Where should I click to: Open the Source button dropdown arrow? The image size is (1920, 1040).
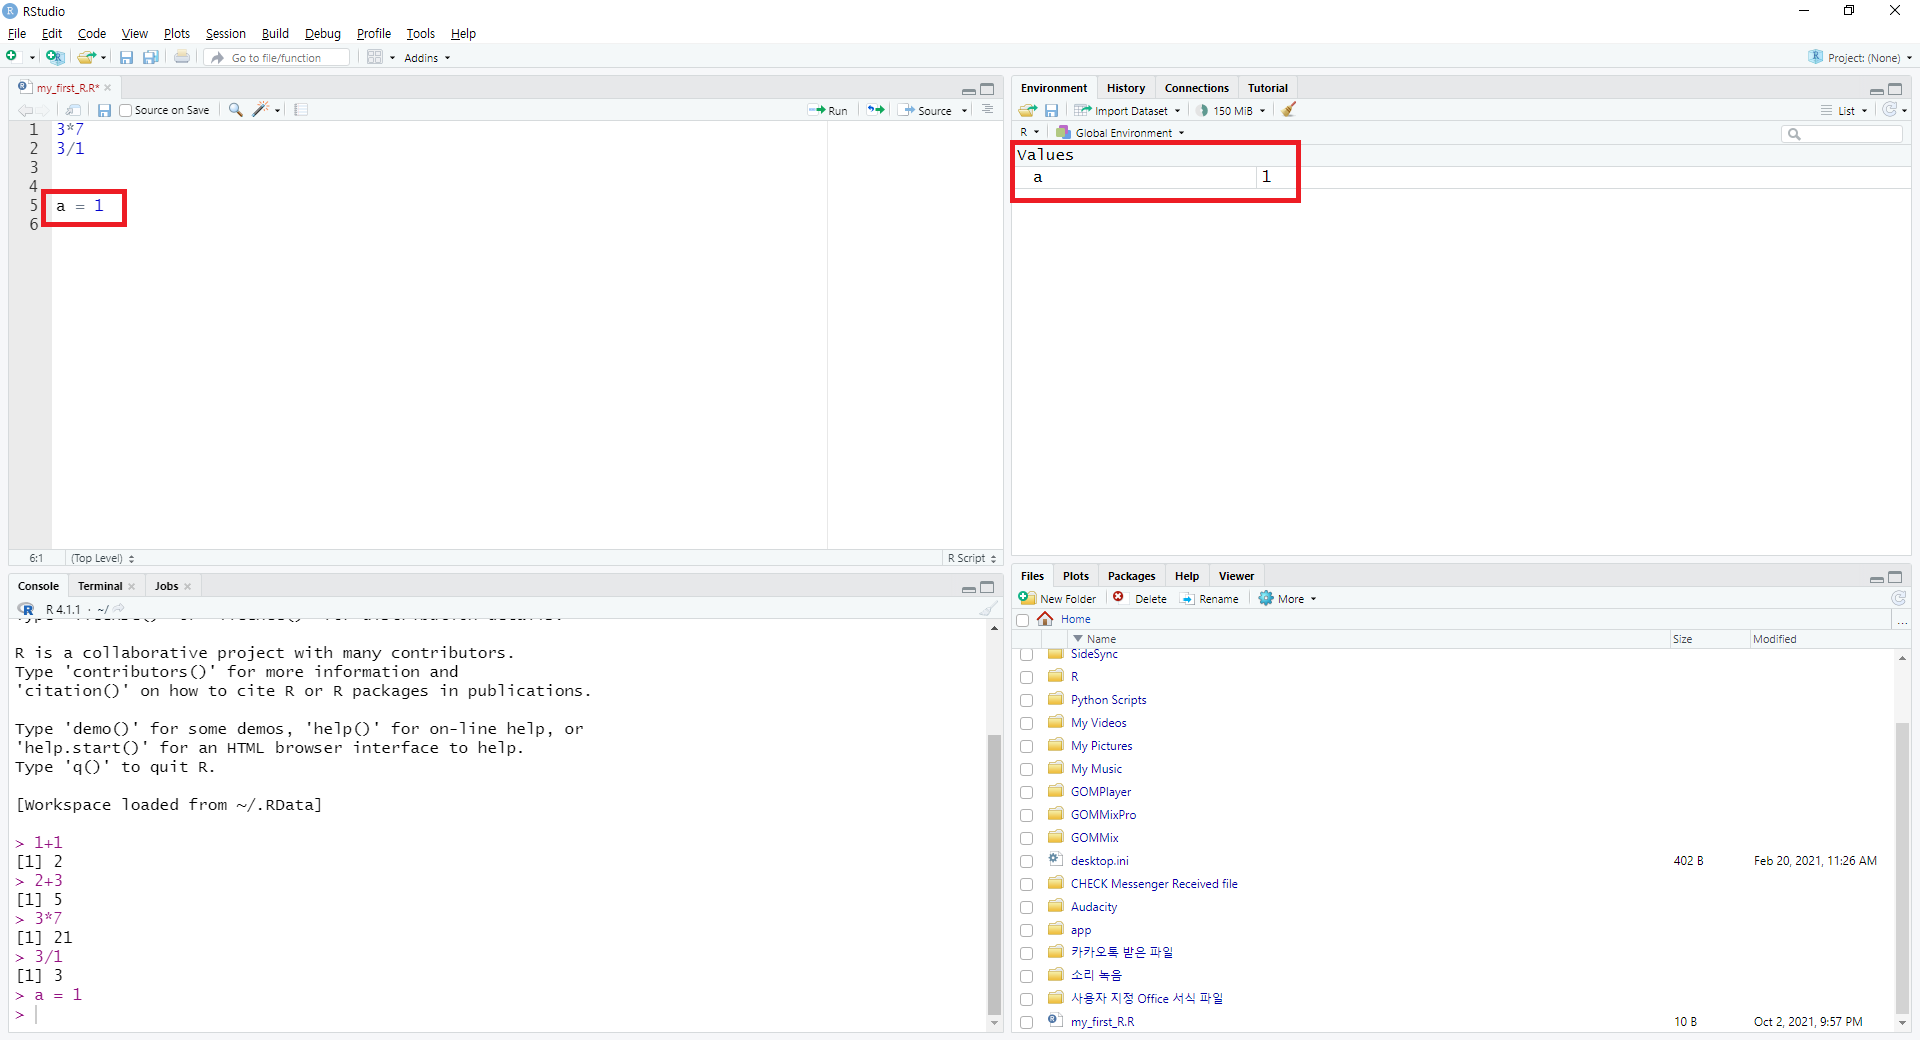click(964, 111)
